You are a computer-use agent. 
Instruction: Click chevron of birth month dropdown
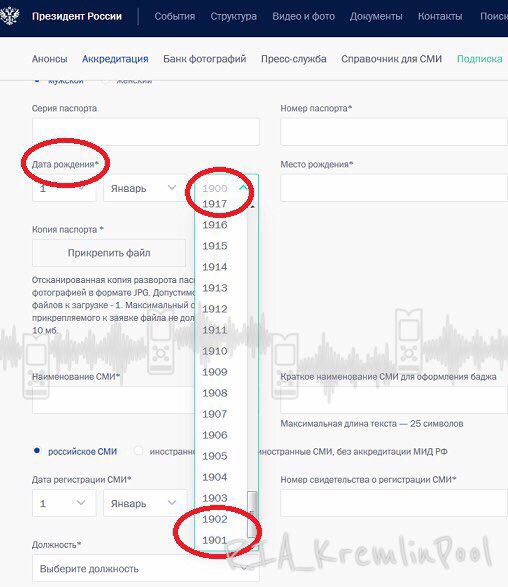pos(172,187)
